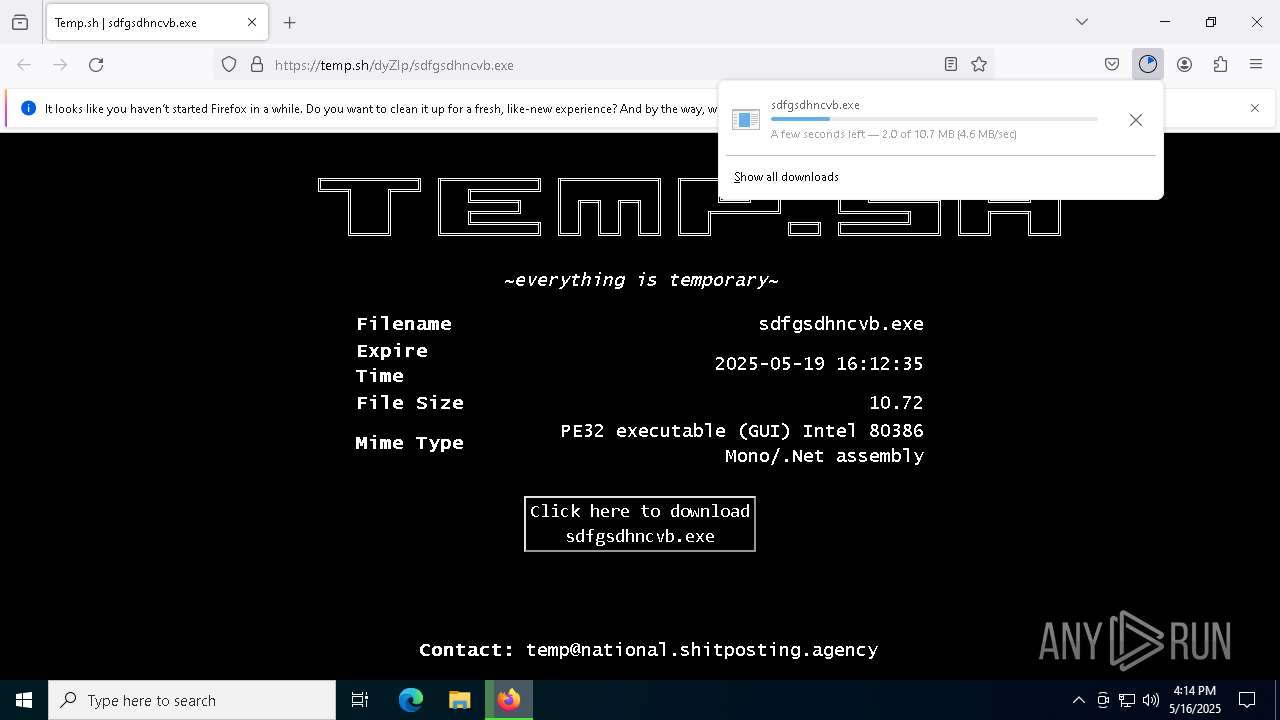Open network status tray icon

pyautogui.click(x=1127, y=700)
